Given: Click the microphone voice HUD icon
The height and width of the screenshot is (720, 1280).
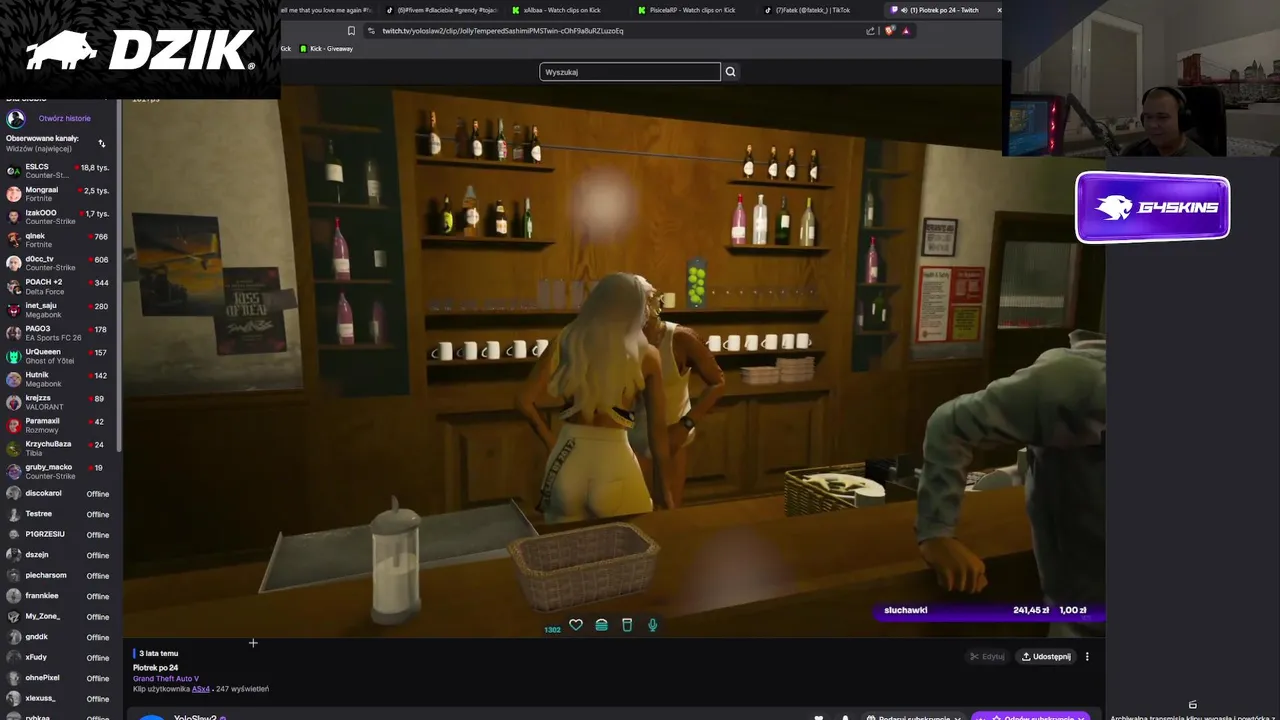Looking at the screenshot, I should [x=653, y=625].
